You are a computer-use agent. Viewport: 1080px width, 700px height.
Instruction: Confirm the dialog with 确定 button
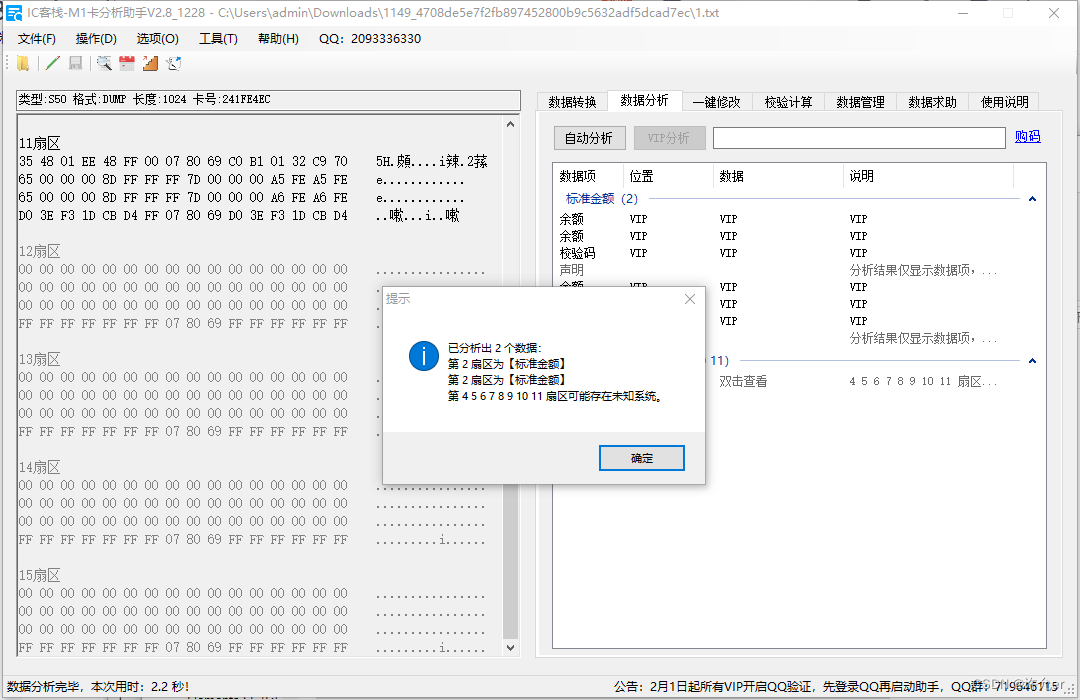pos(641,457)
